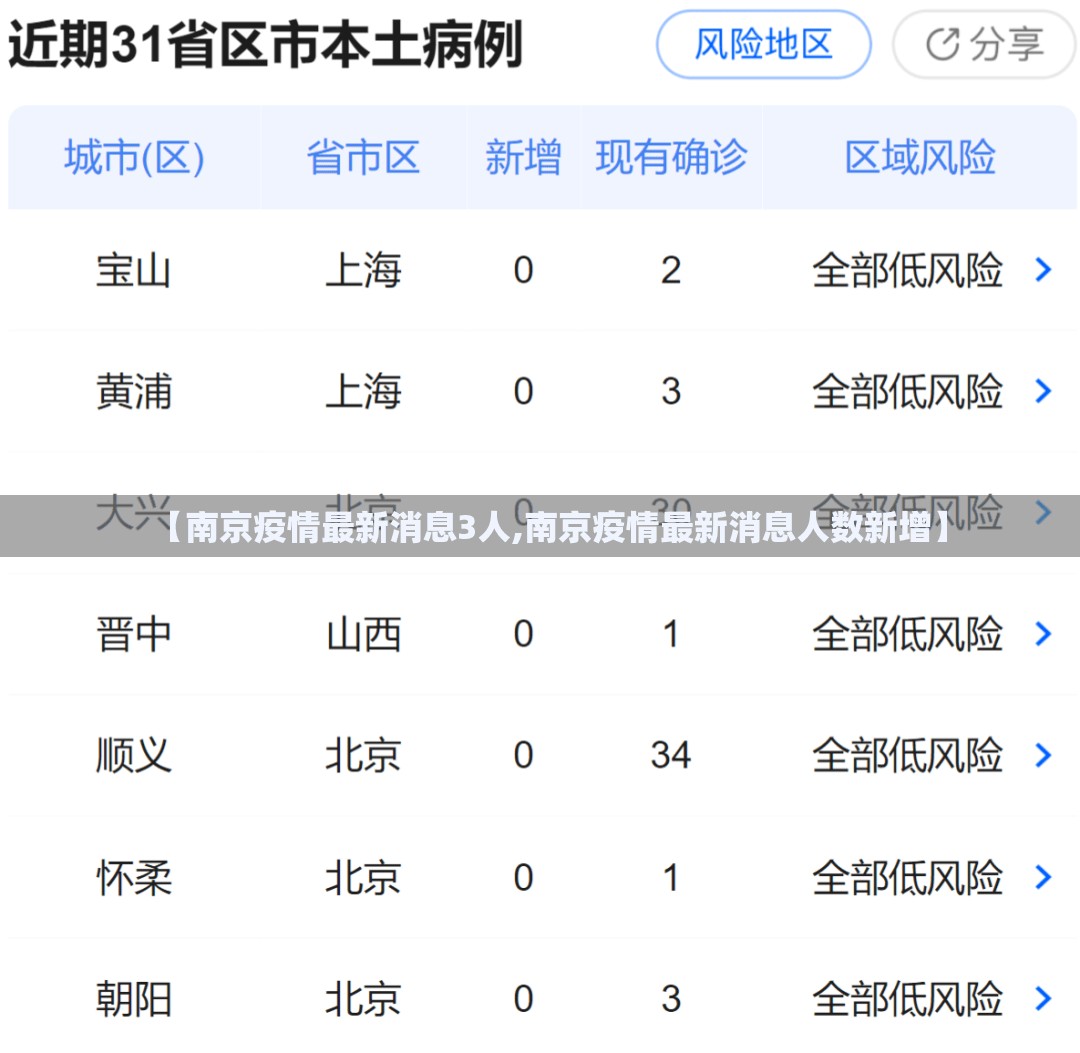The width and height of the screenshot is (1080, 1053).
Task: Select the 城市(区) column header
Action: pyautogui.click(x=134, y=157)
